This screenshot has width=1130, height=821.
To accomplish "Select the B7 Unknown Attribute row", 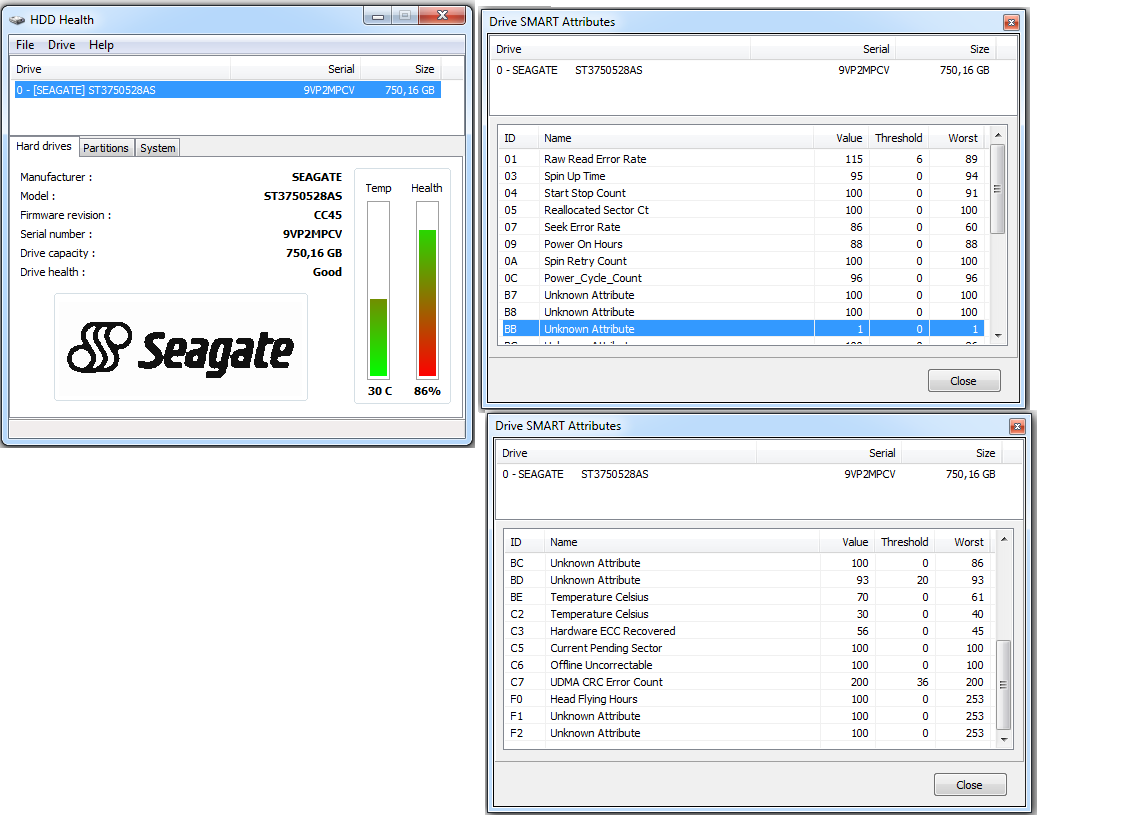I will pos(742,296).
